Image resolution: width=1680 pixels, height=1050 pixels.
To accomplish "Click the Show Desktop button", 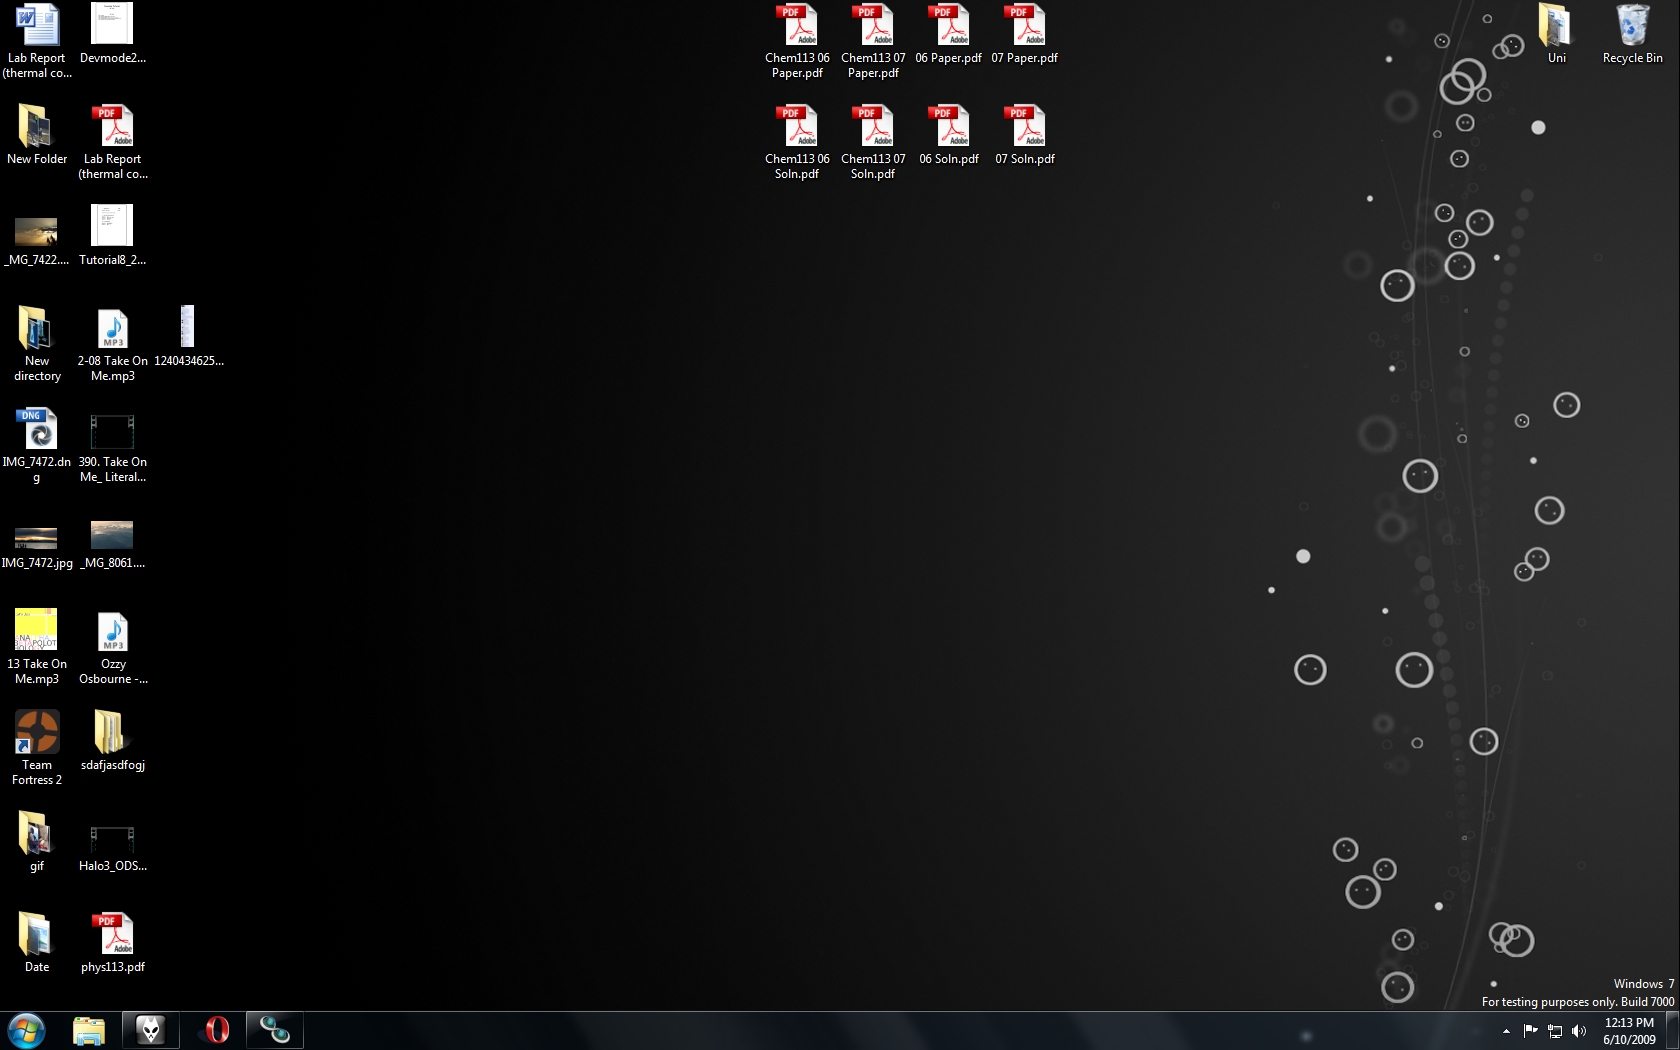I will pyautogui.click(x=1673, y=1031).
